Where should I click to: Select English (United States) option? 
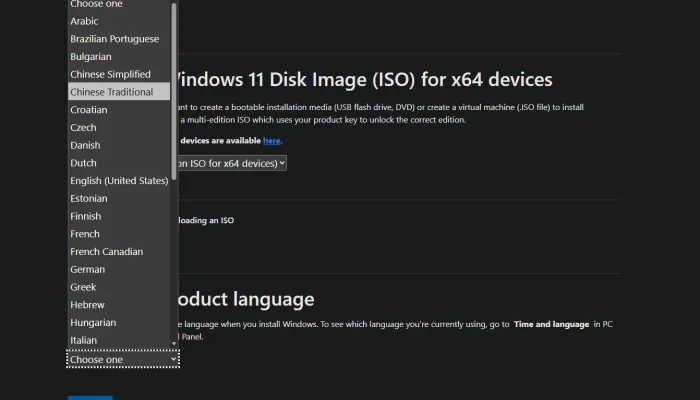pos(119,181)
